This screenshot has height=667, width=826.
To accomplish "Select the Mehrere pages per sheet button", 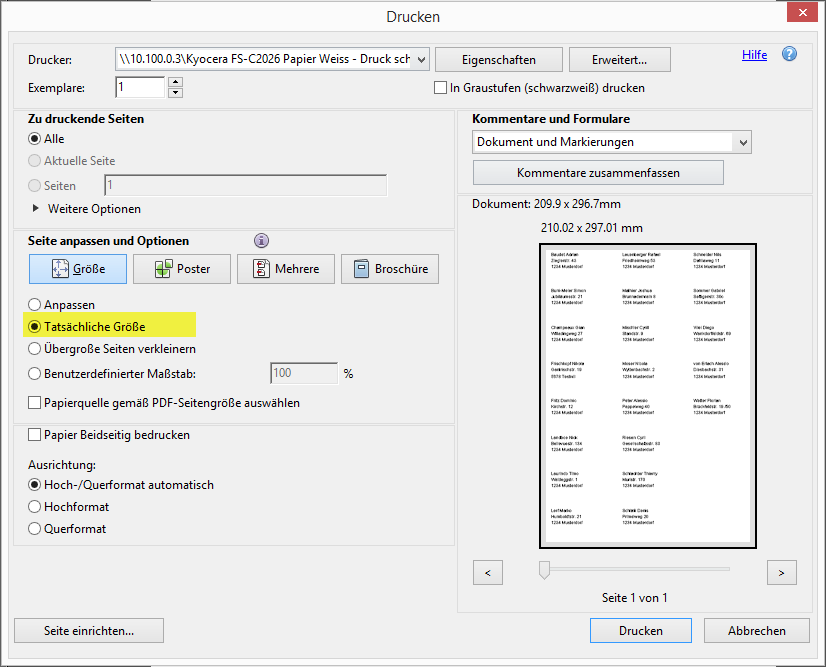I will click(x=285, y=269).
